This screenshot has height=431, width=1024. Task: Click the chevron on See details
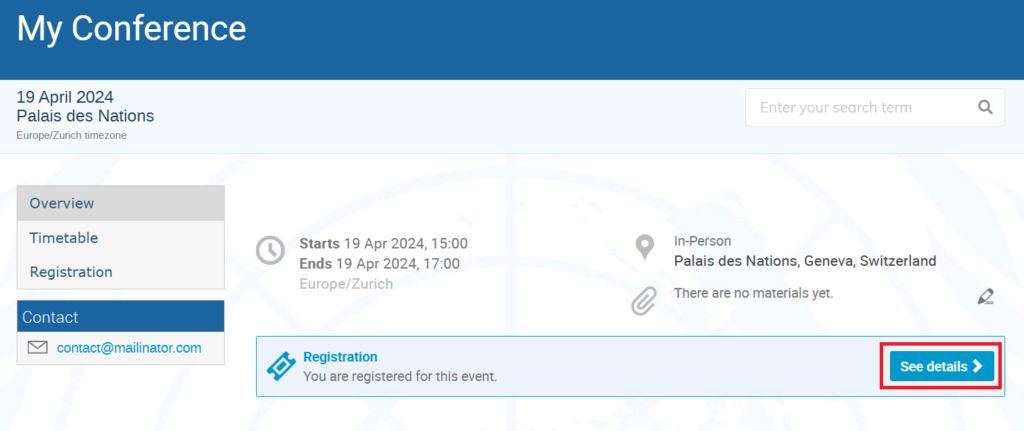[978, 366]
